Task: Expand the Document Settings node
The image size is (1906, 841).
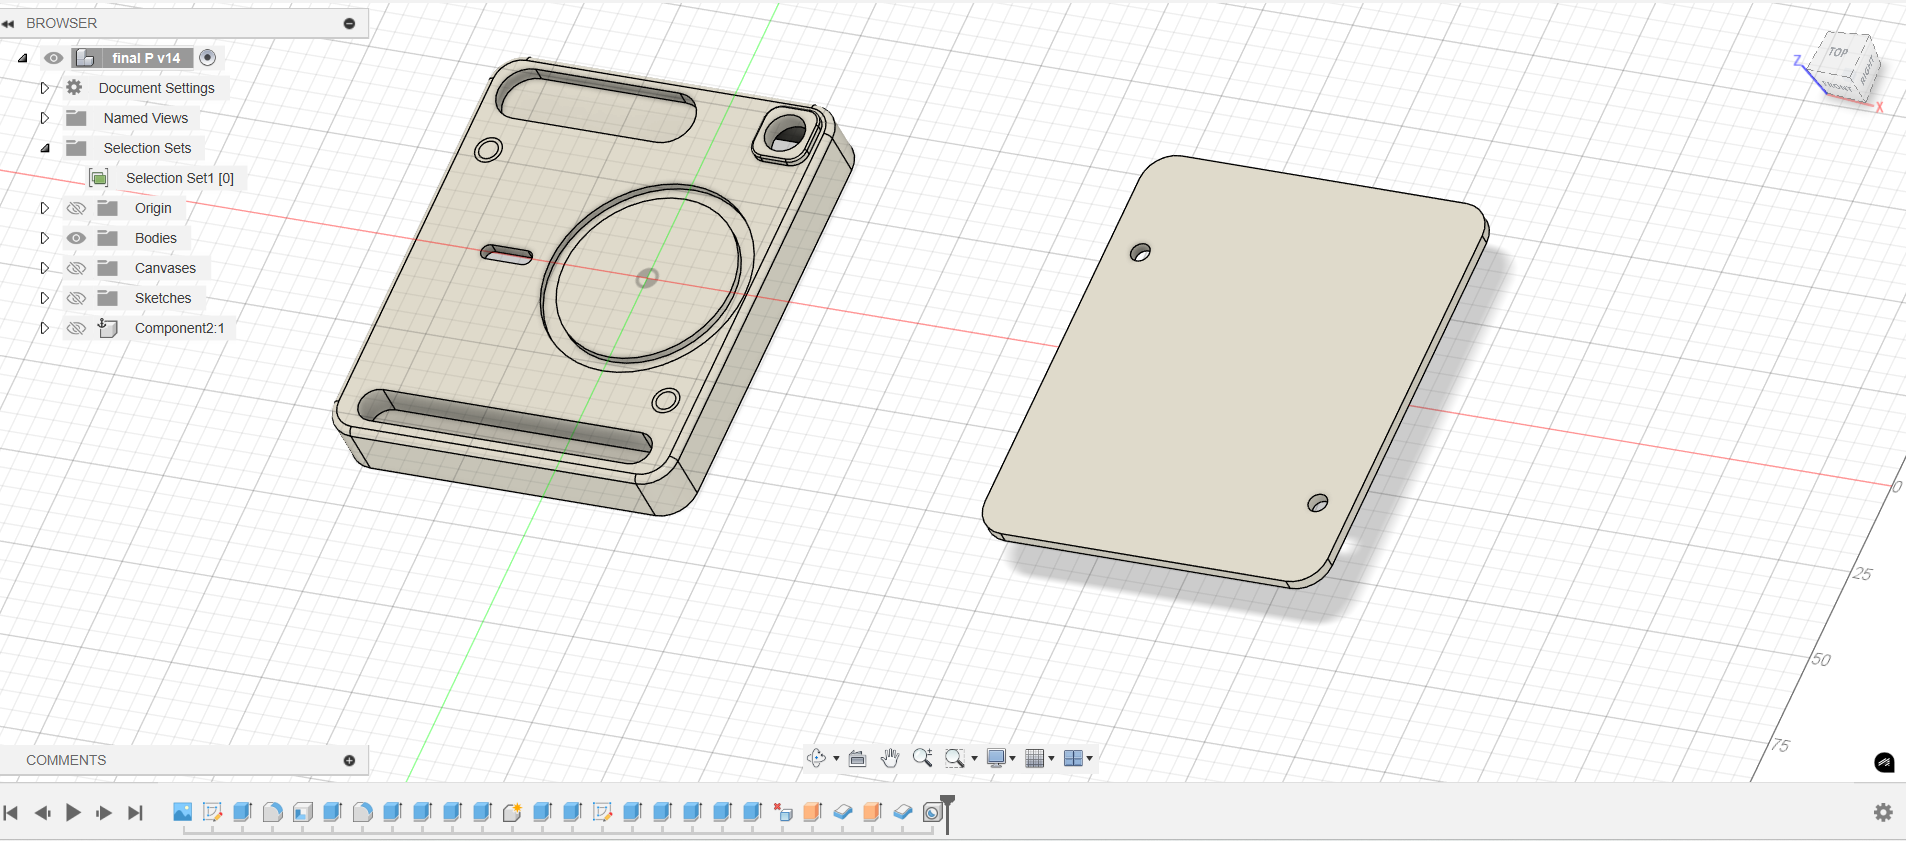Action: coord(44,88)
